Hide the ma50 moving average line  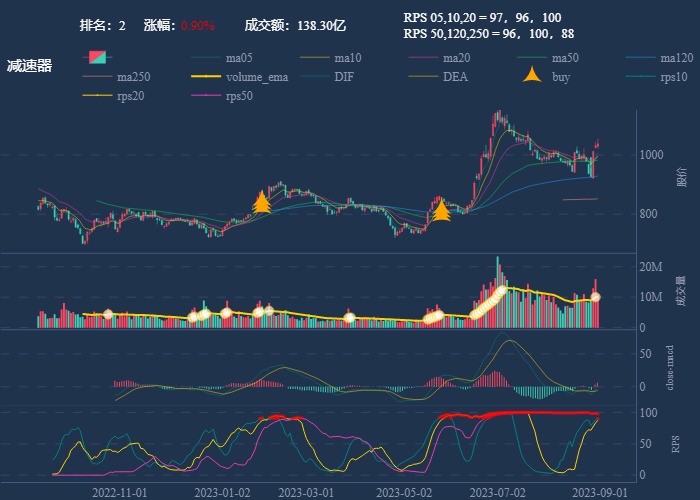[533, 58]
